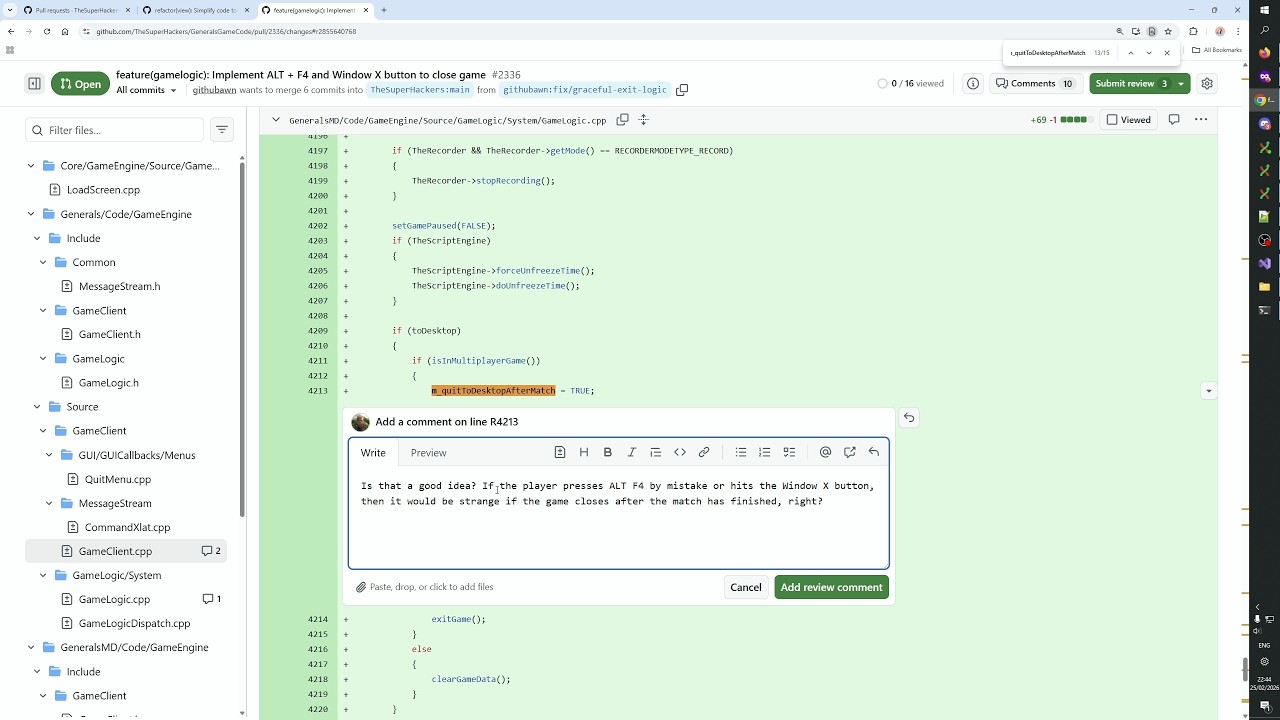
Task: Insert code formatting in comment
Action: pos(680,453)
